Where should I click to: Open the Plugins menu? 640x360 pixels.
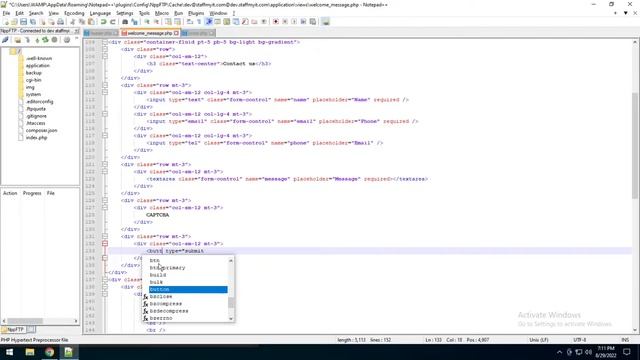coord(196,13)
